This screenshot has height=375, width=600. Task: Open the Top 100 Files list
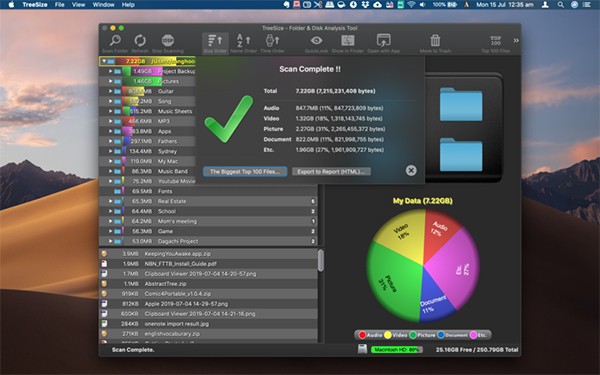(x=495, y=43)
